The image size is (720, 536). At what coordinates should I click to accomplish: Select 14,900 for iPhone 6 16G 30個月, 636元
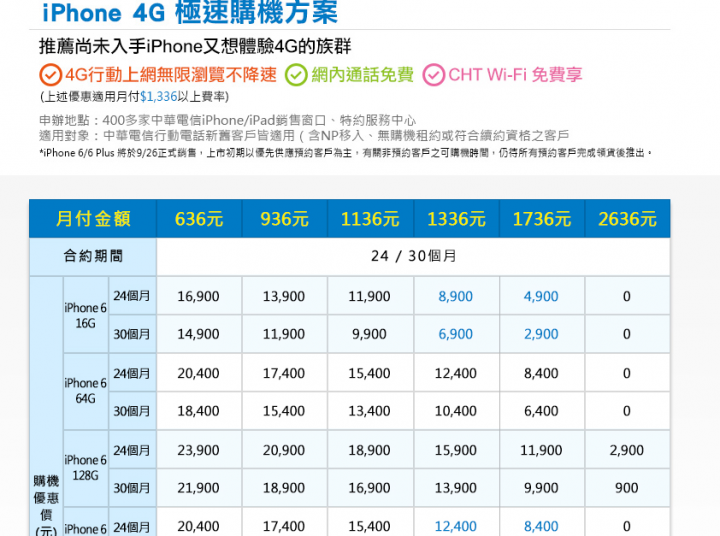(x=198, y=334)
